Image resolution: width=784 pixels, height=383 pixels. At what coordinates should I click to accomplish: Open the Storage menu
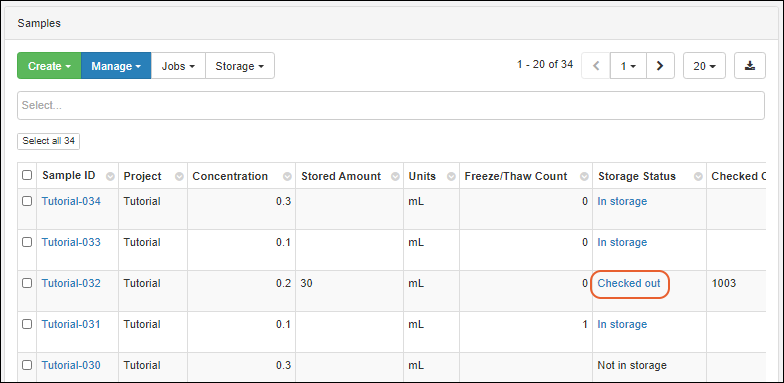(240, 66)
